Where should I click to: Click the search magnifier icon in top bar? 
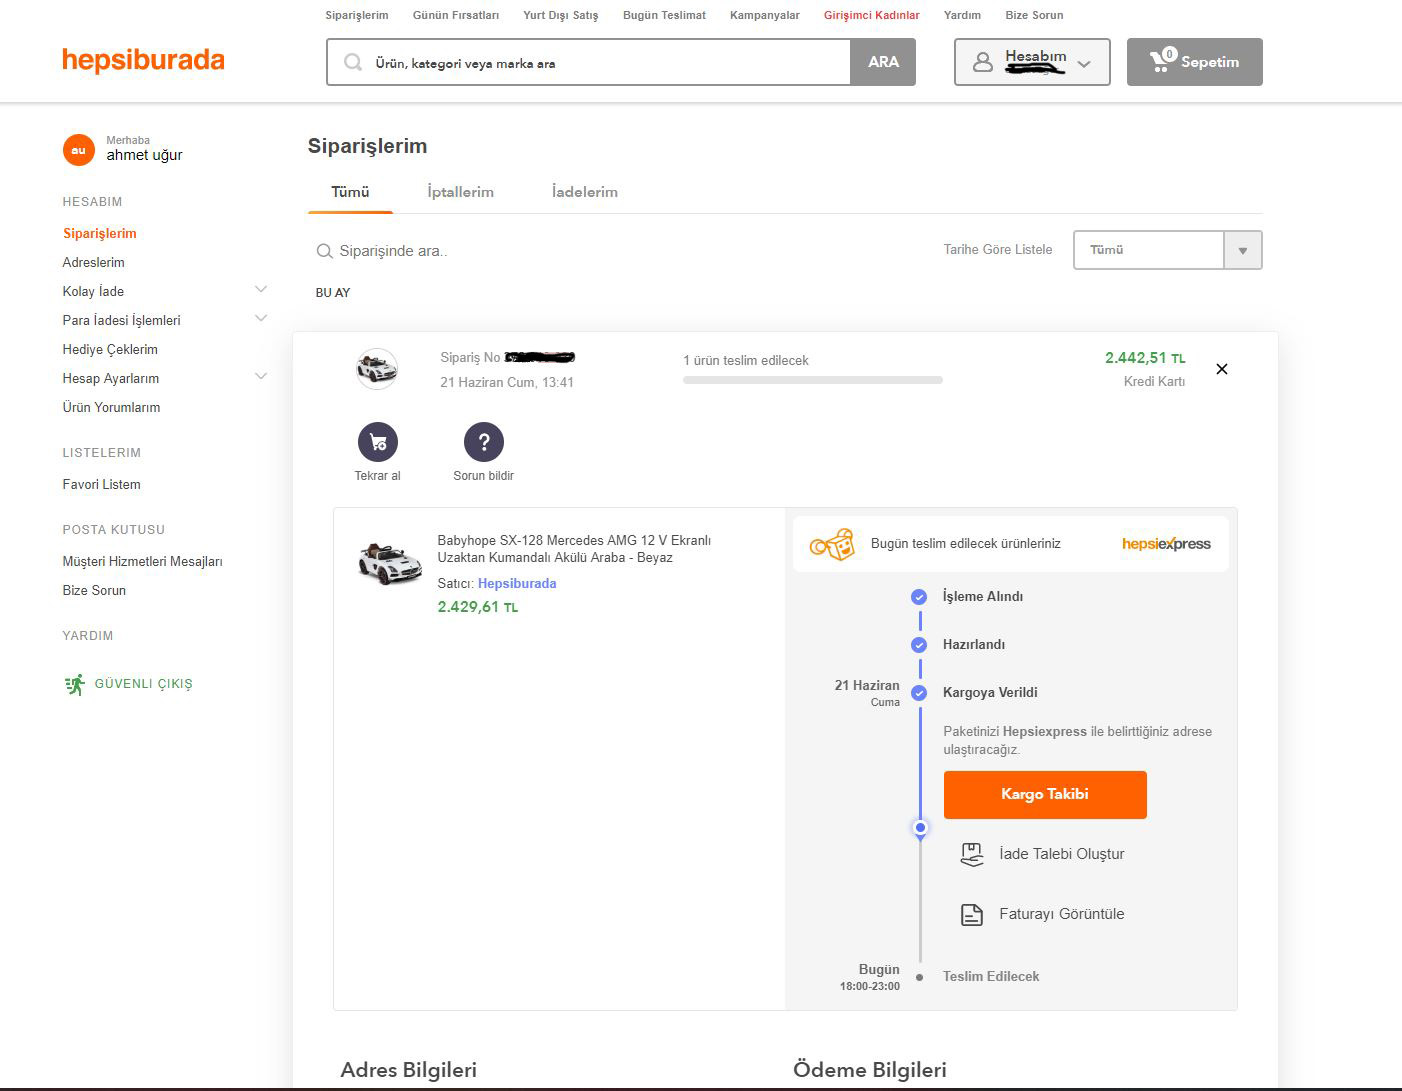353,62
